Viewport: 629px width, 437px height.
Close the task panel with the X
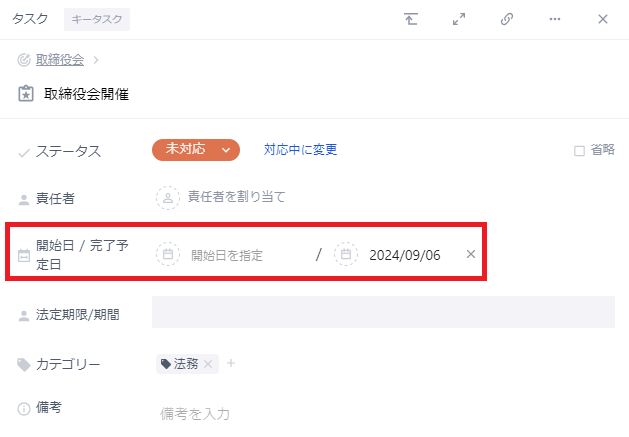603,19
